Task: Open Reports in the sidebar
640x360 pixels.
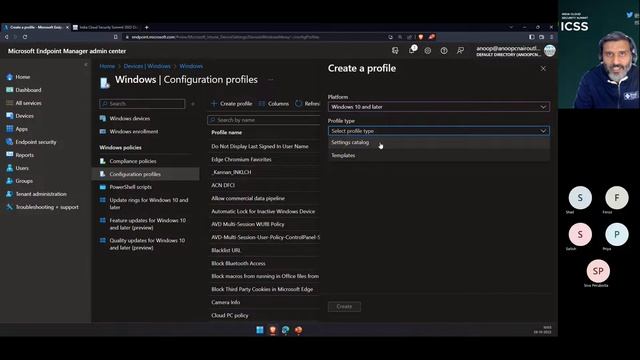Action: (x=24, y=155)
